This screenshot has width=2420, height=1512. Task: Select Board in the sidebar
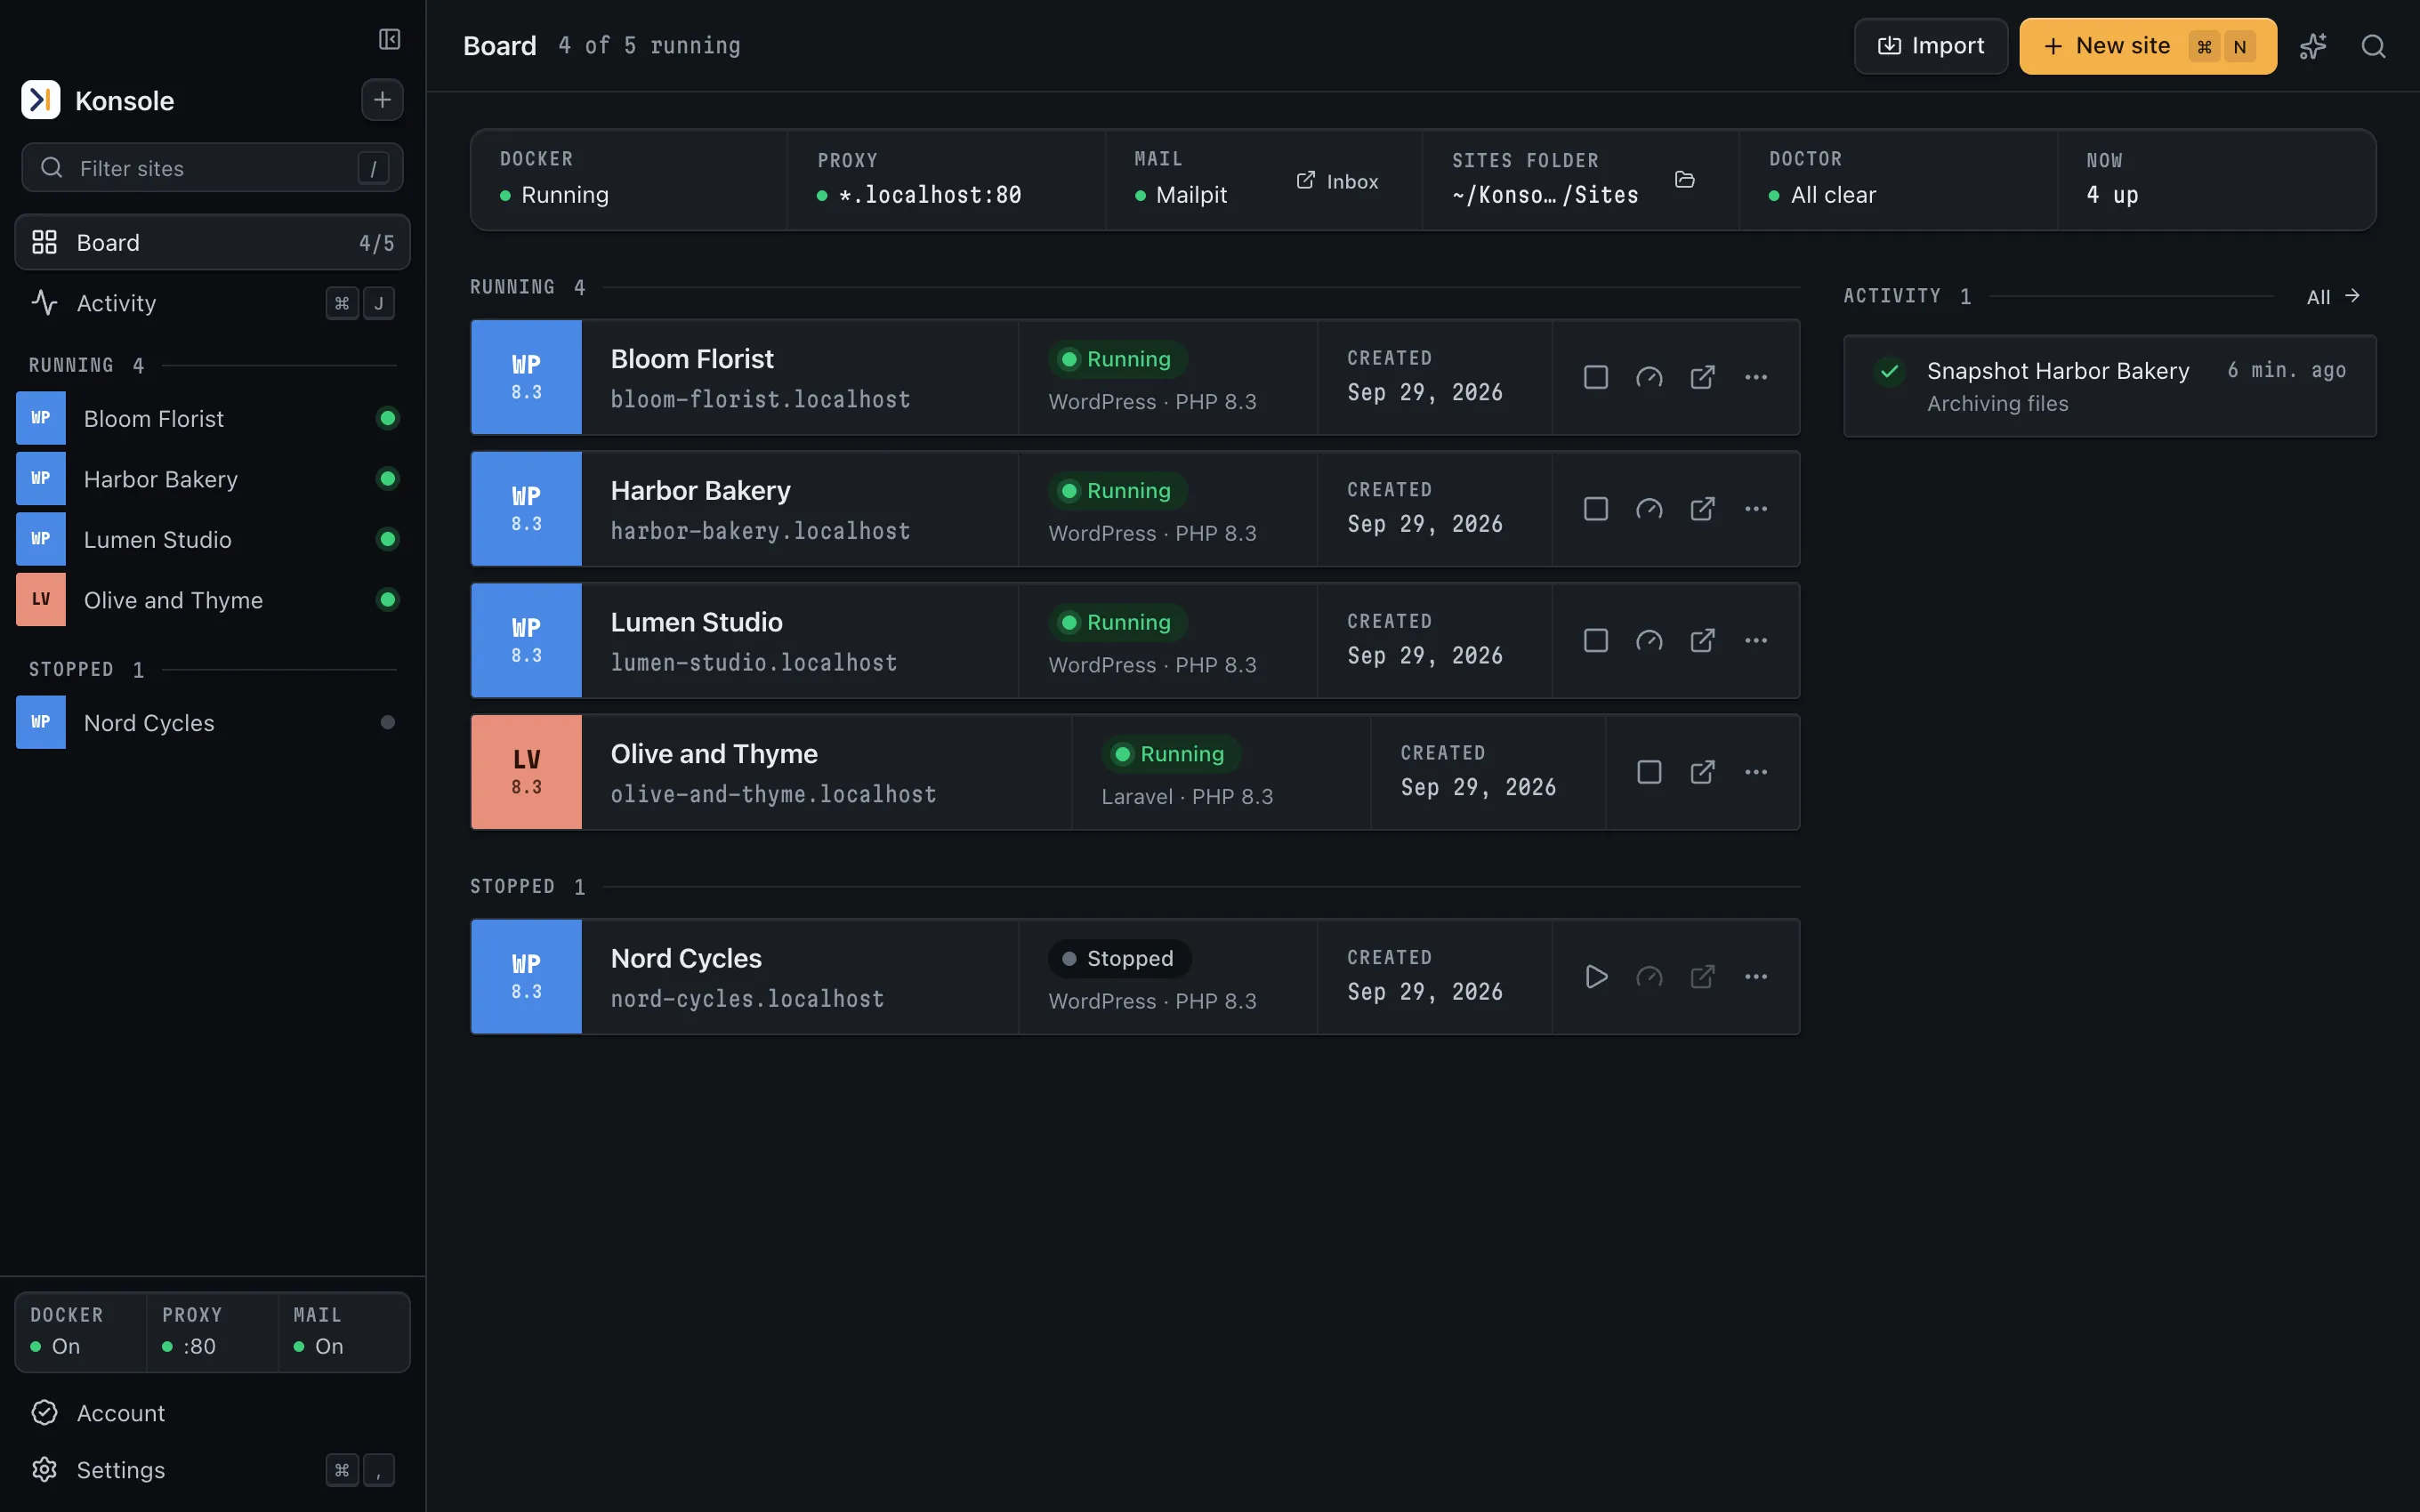[x=212, y=242]
